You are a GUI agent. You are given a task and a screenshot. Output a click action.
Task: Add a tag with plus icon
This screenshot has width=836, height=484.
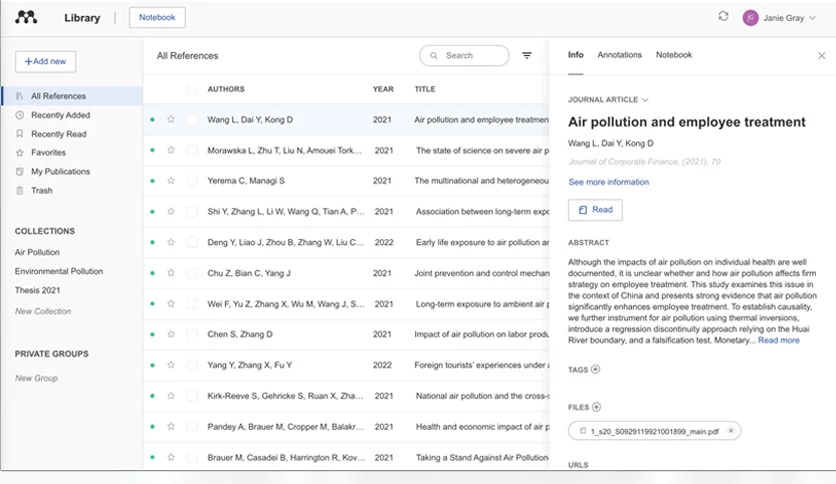(596, 369)
